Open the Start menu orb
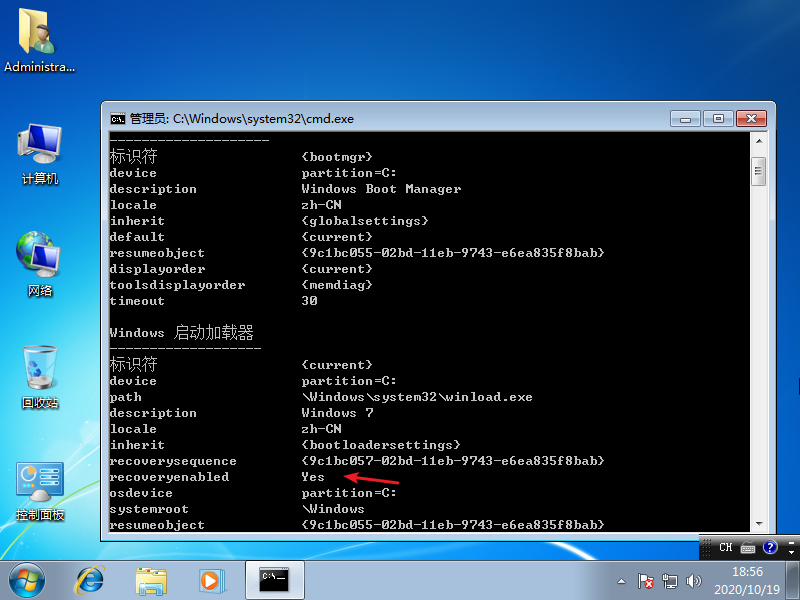The image size is (800, 600). tap(27, 579)
